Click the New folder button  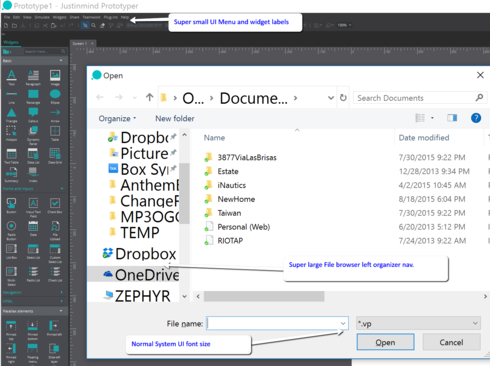[175, 119]
